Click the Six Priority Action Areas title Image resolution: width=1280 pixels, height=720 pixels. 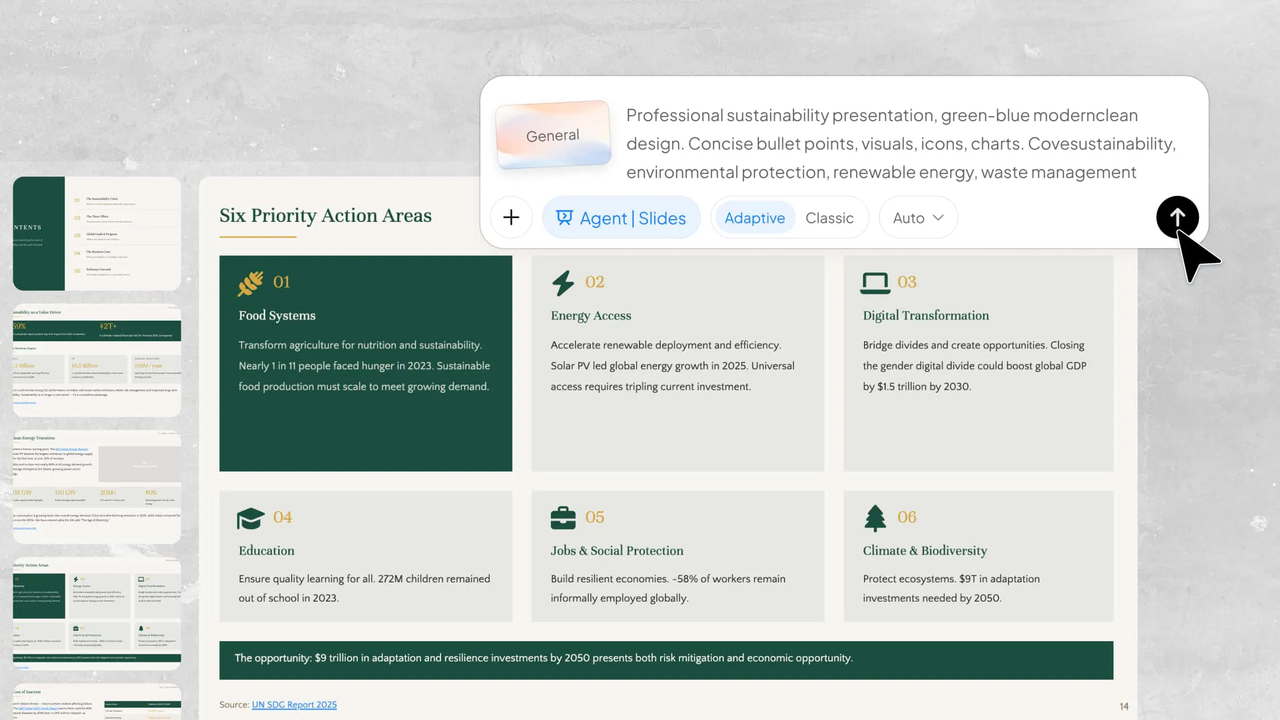326,215
